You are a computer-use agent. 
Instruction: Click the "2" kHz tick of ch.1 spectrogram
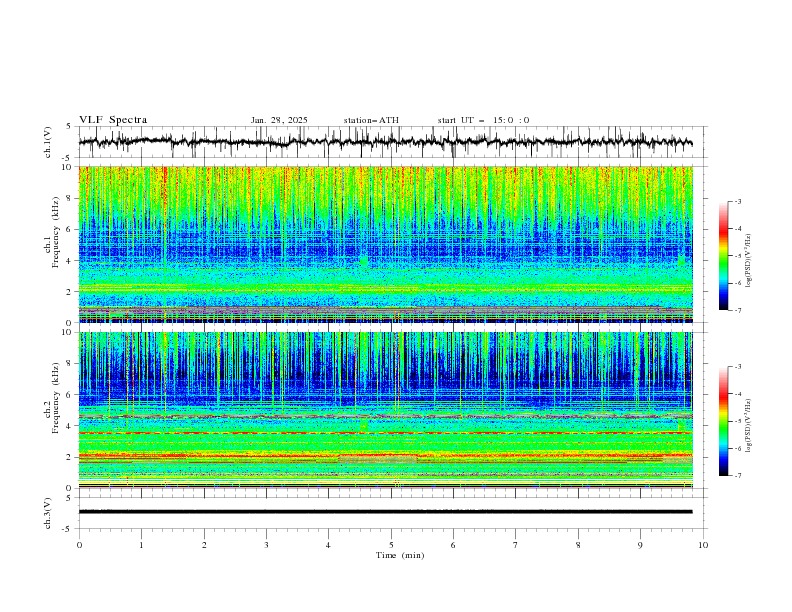tap(70, 292)
